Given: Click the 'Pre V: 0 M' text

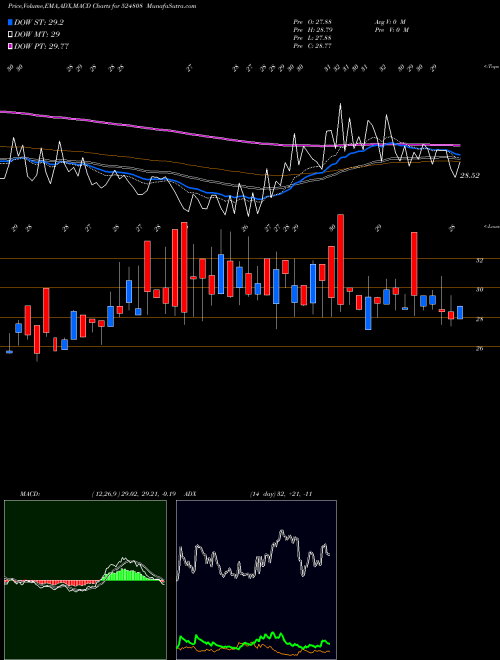Looking at the screenshot, I should tap(392, 30).
